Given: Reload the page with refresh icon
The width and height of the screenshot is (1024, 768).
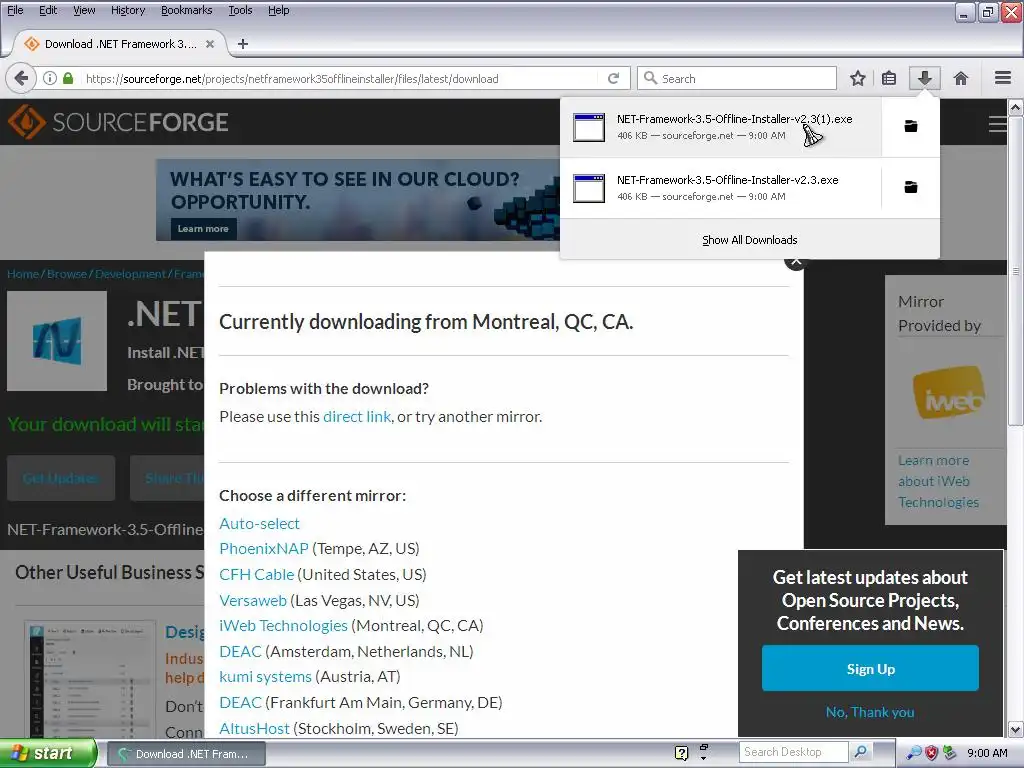Looking at the screenshot, I should click(613, 78).
